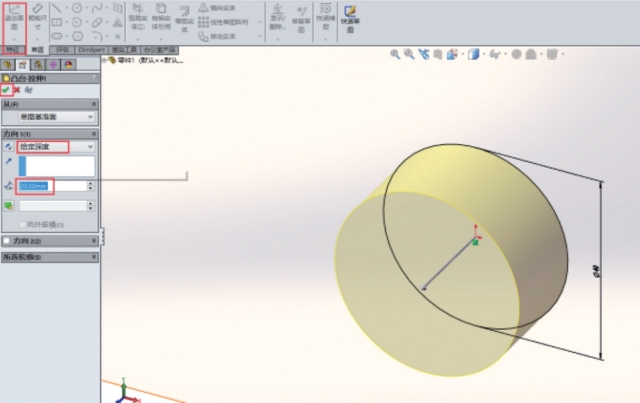Click the Zoom to Fit view icon
This screenshot has width=640, height=403.
(x=395, y=54)
